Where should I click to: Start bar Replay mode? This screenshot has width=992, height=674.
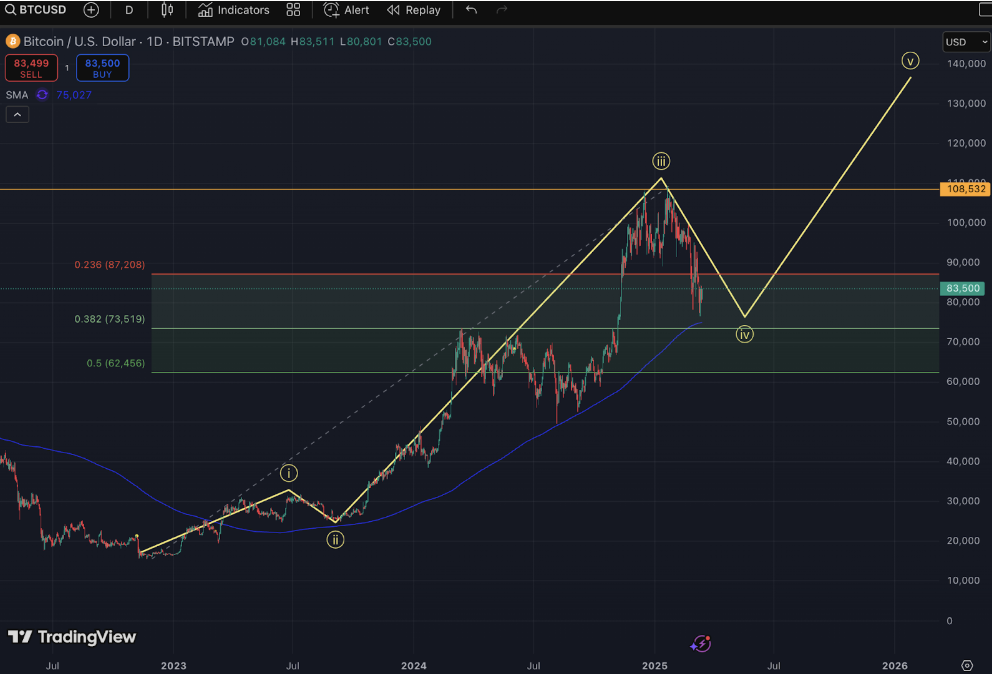click(x=414, y=10)
